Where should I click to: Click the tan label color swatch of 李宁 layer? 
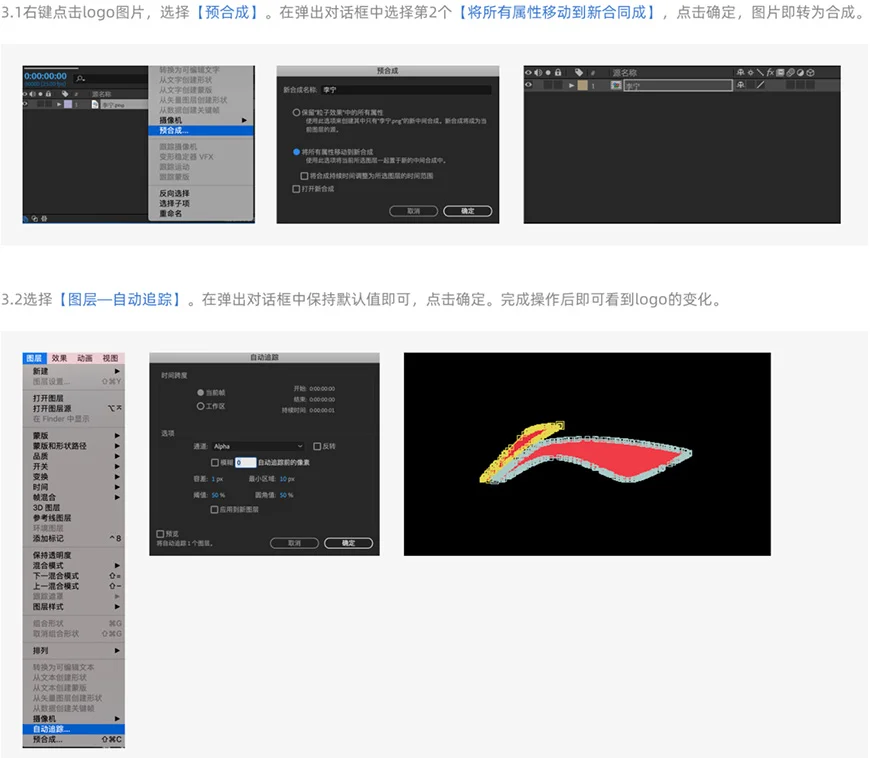(x=583, y=85)
